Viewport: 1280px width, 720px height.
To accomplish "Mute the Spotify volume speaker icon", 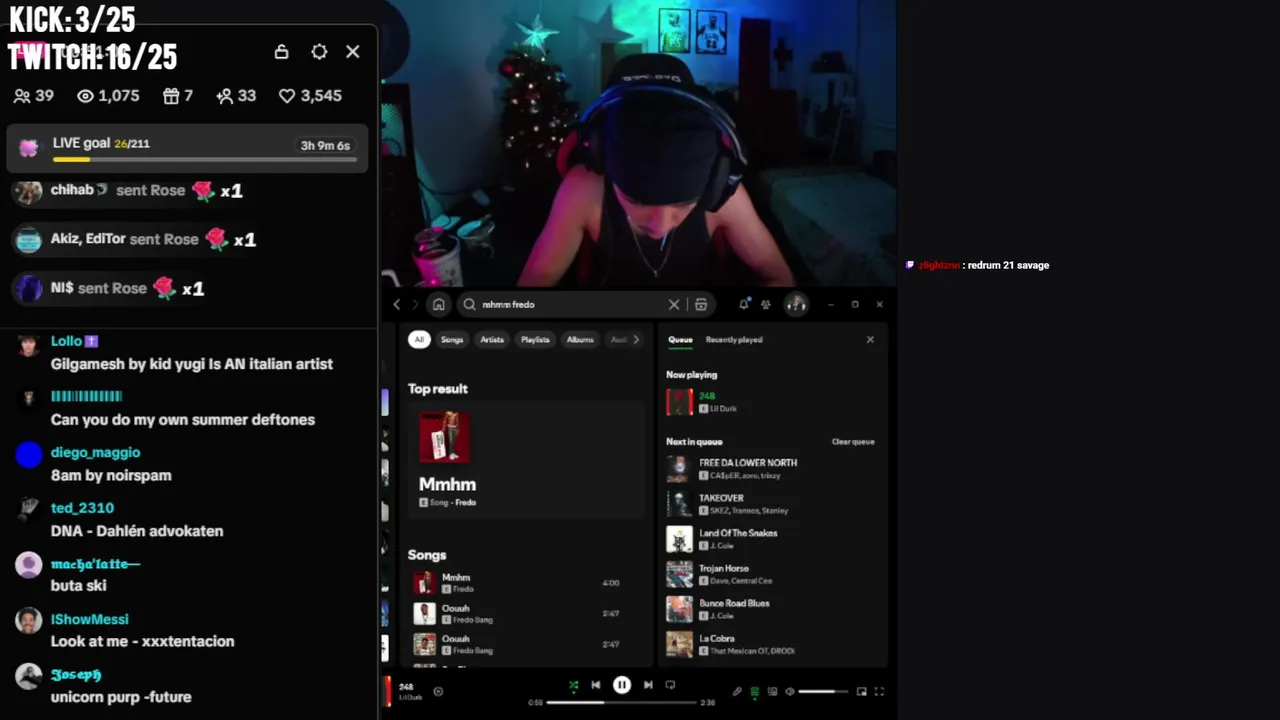I will pos(789,691).
